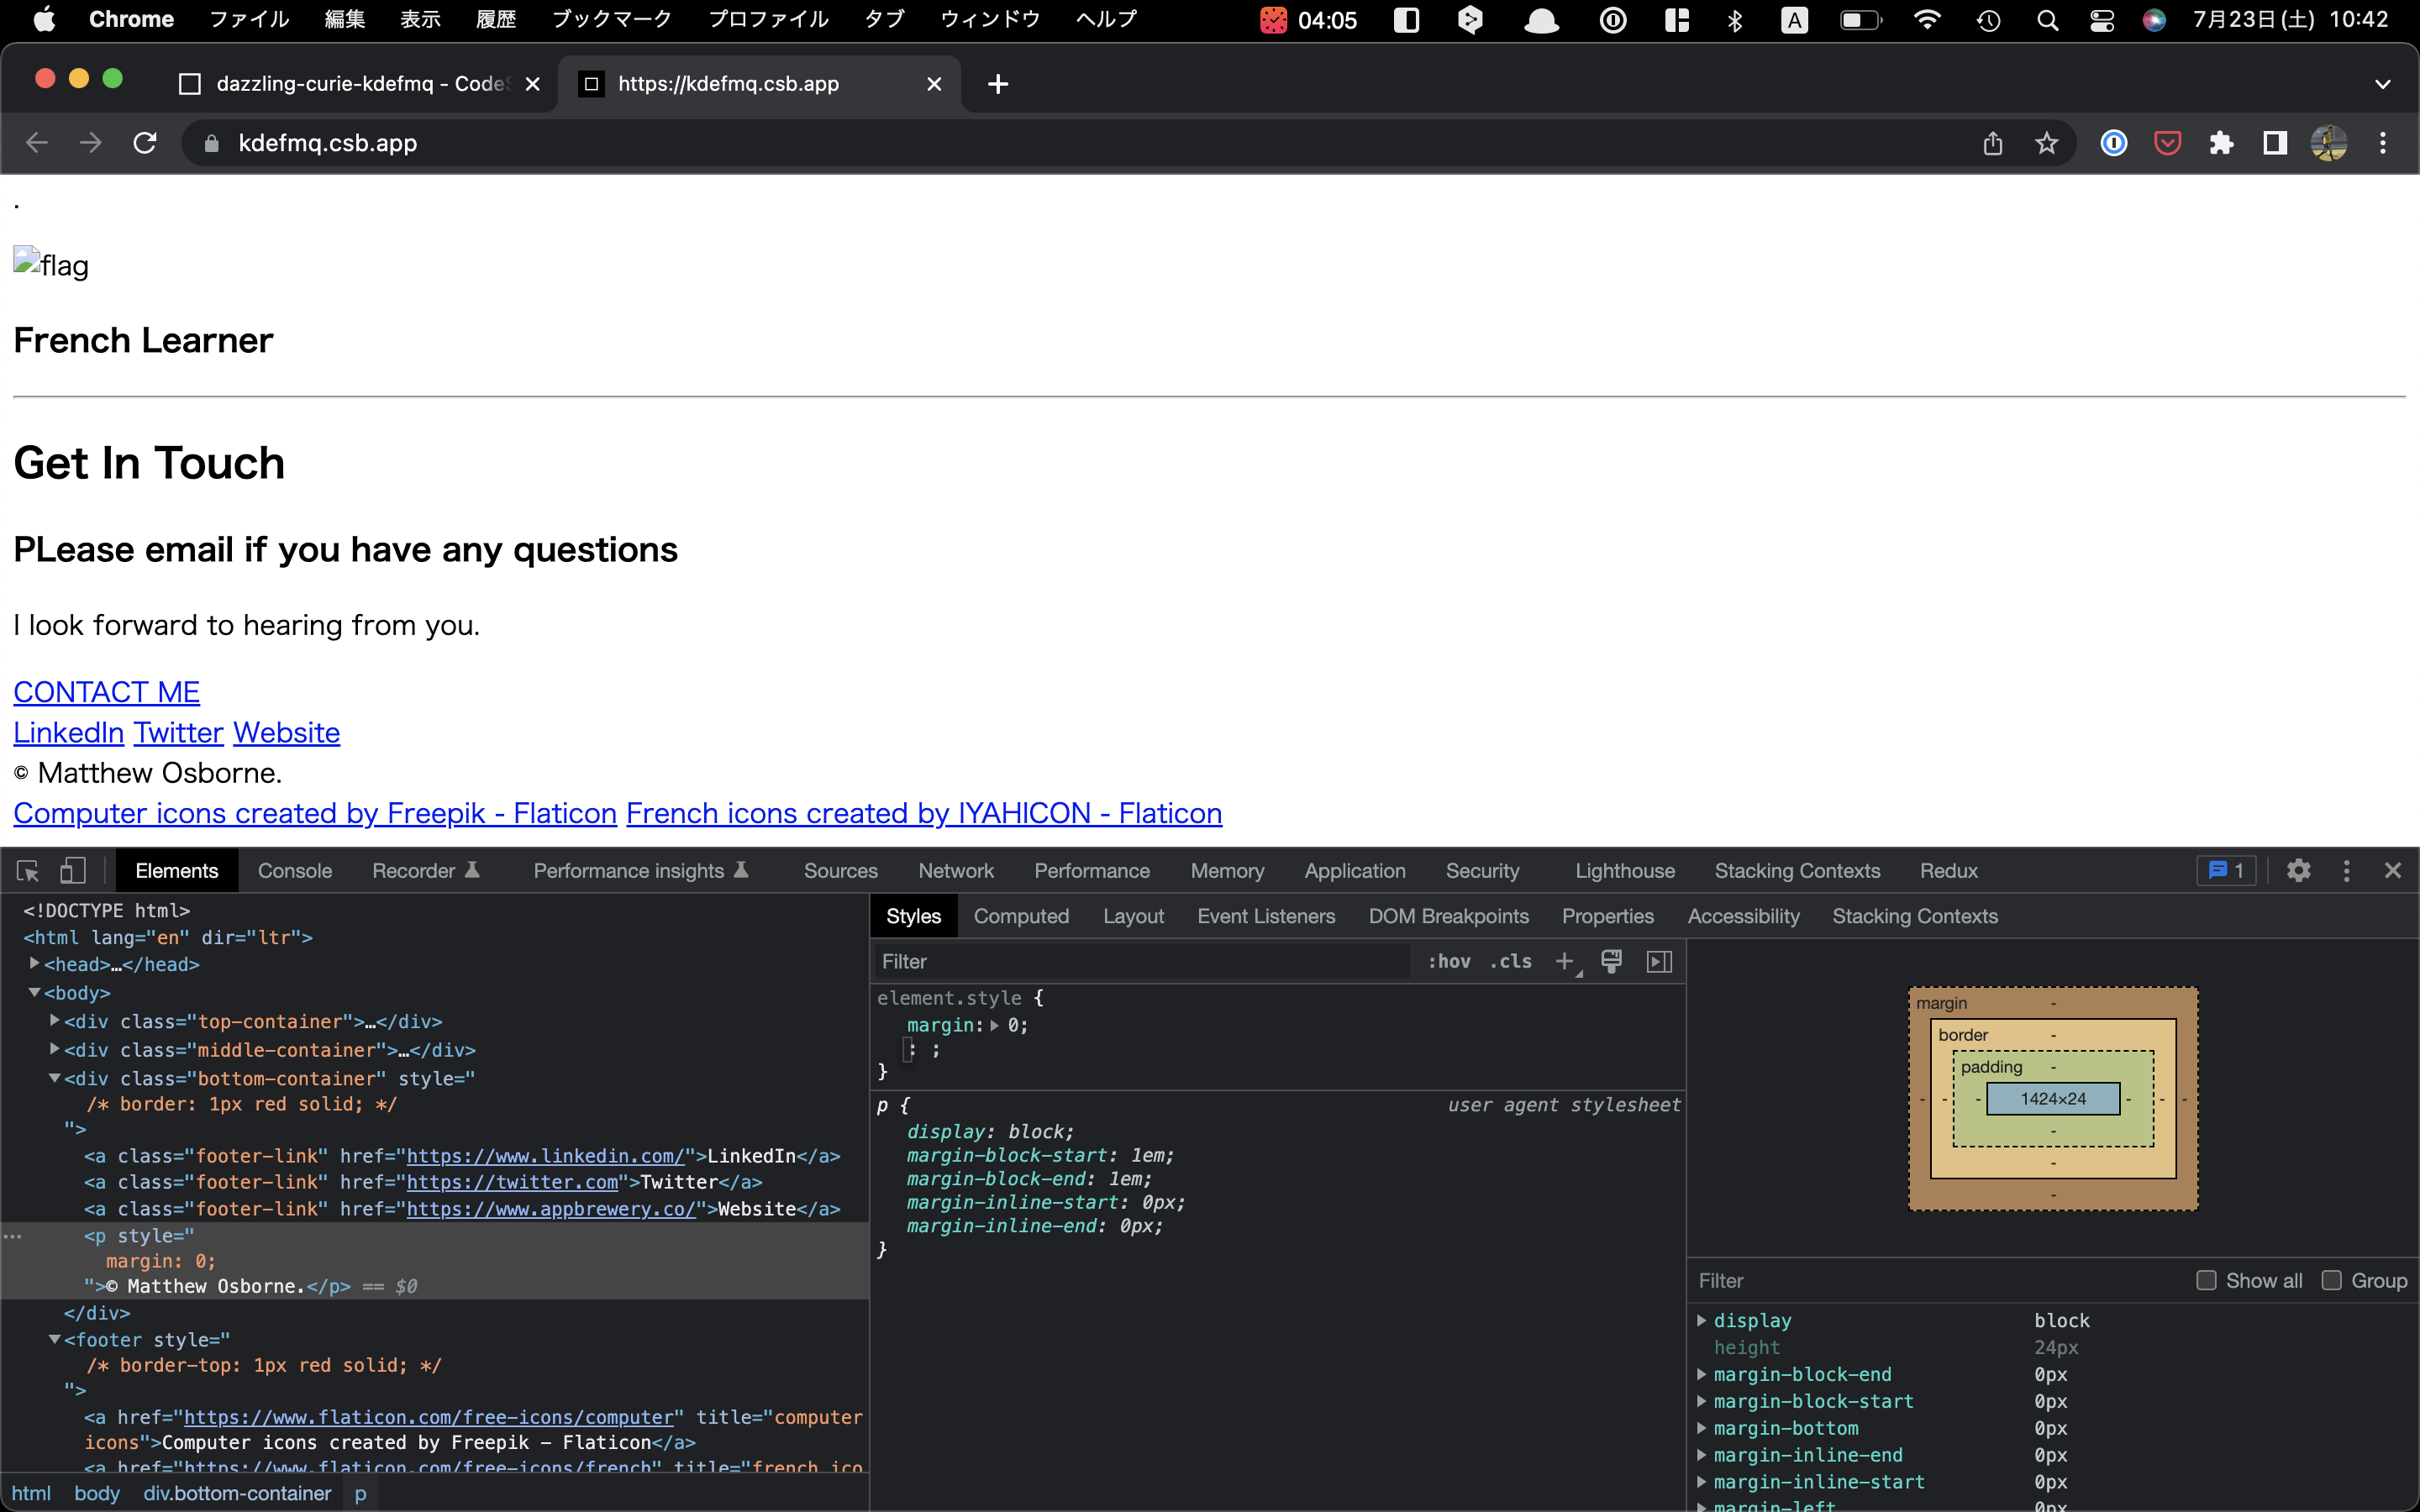Click the .cls styles toggle button
2420x1512 pixels.
tap(1511, 962)
